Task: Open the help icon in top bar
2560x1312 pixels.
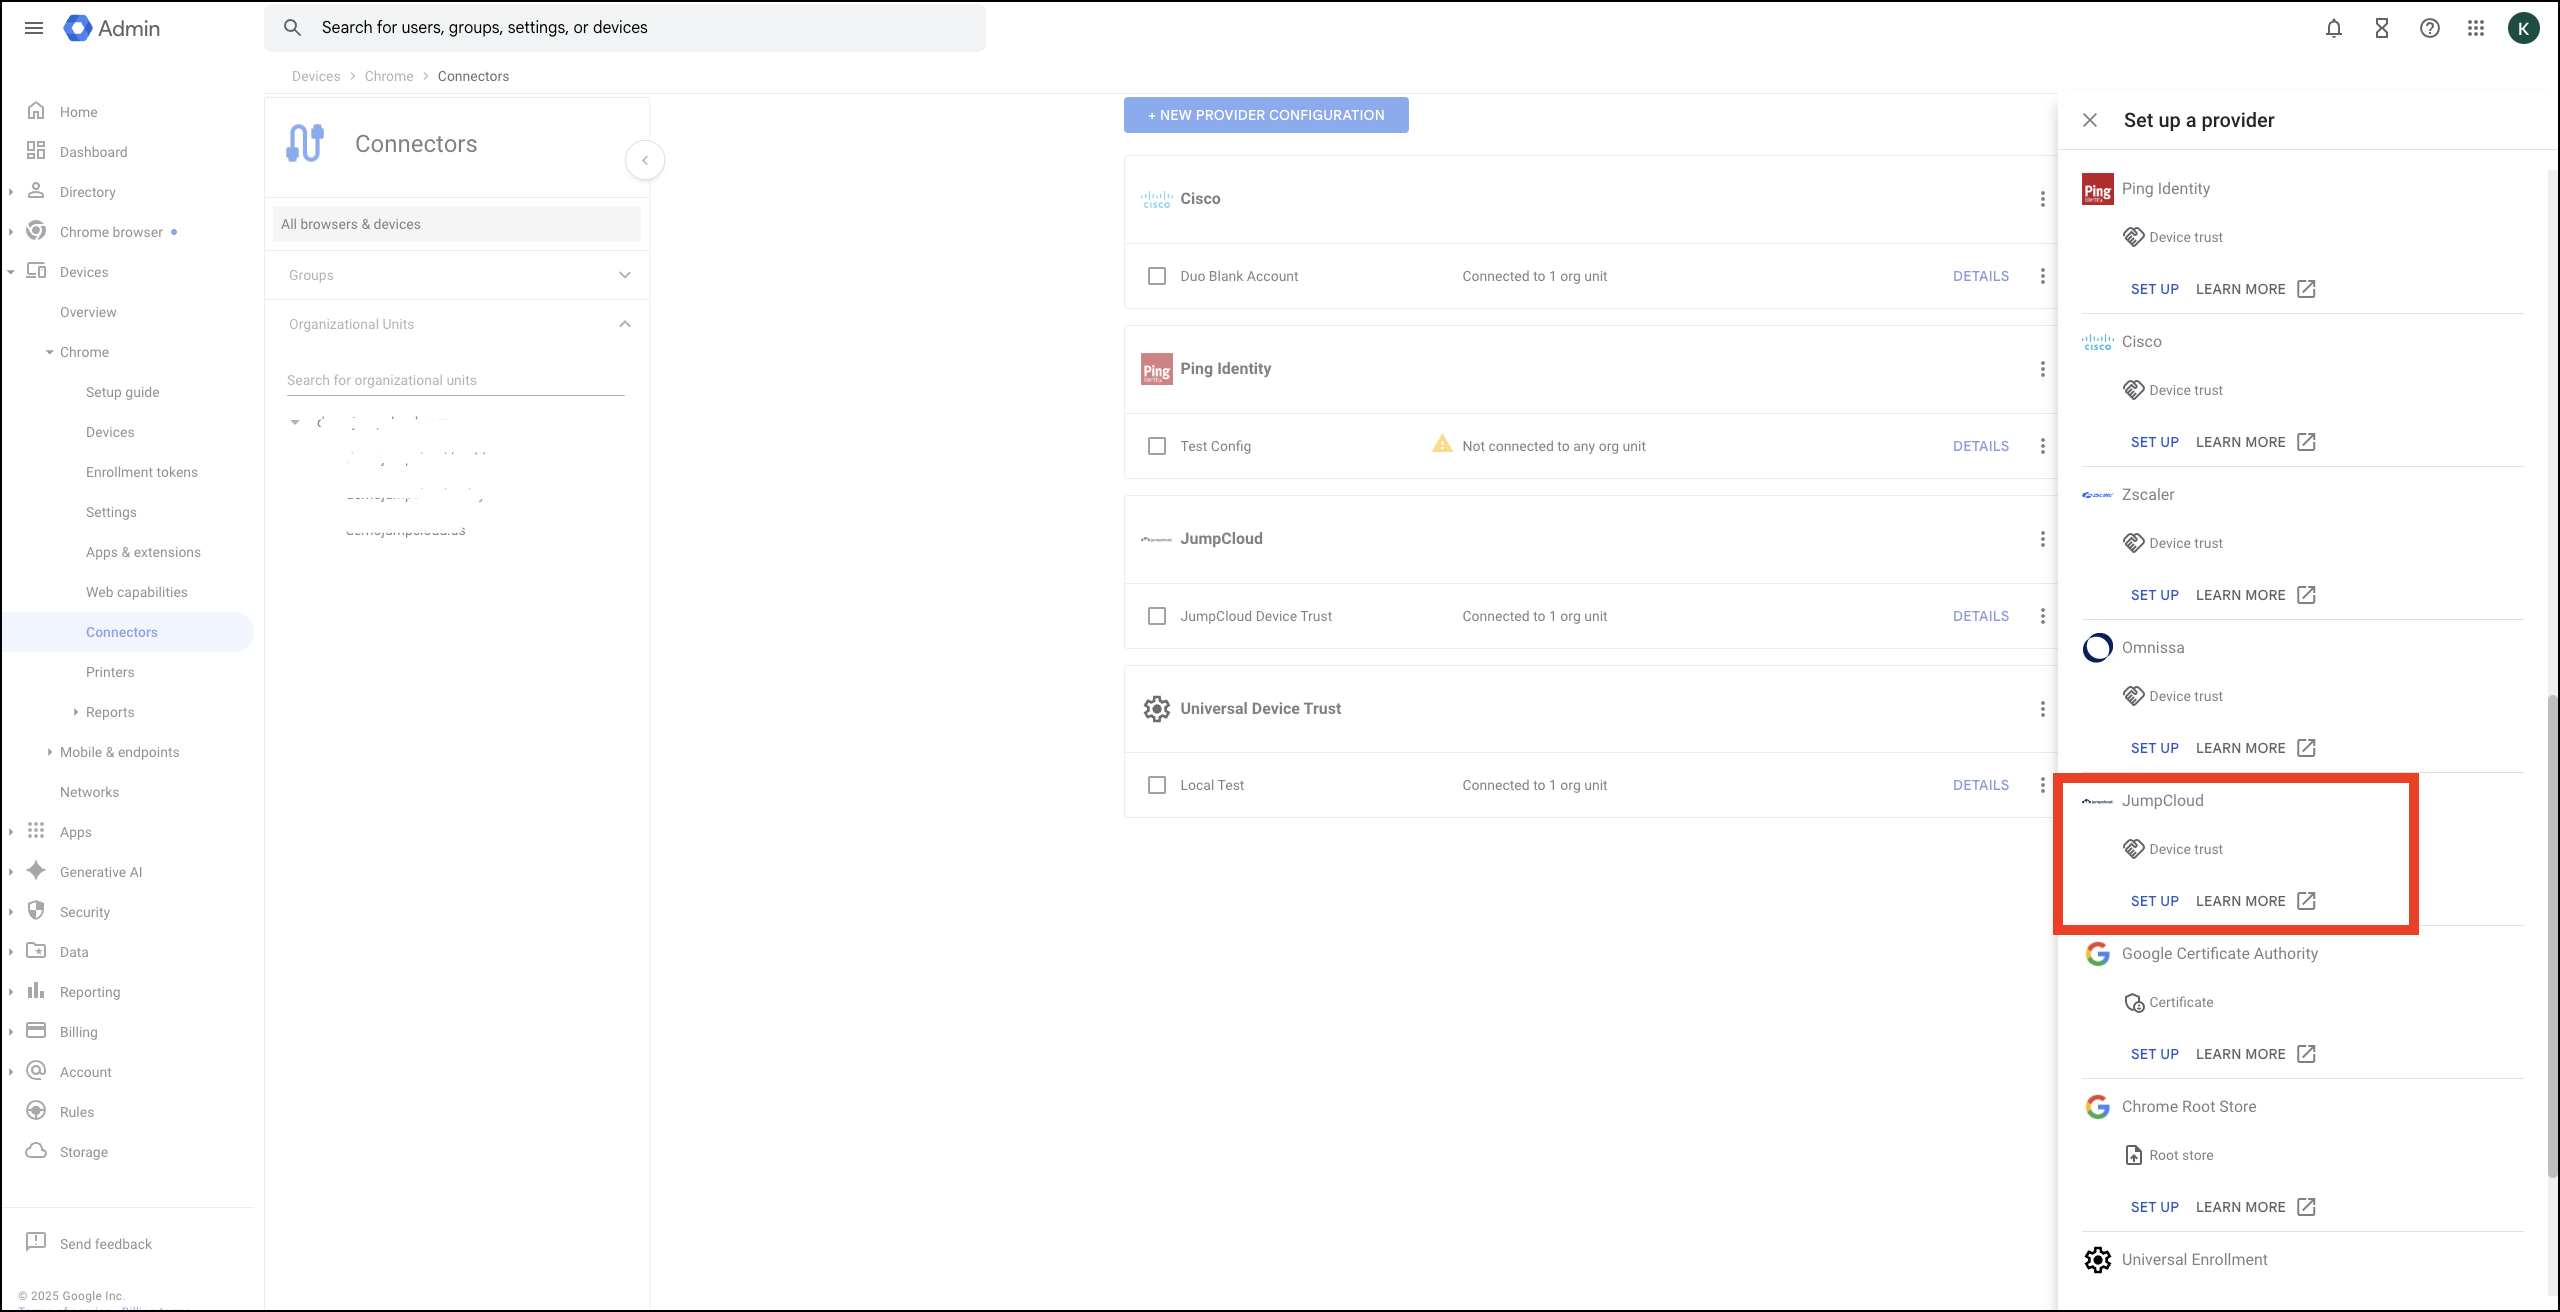Action: [2430, 28]
